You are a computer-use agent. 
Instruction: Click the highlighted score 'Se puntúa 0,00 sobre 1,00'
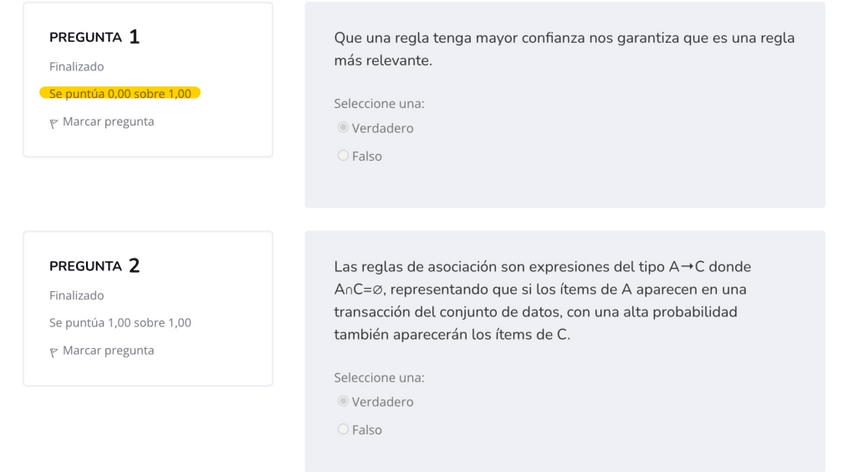pyautogui.click(x=120, y=93)
